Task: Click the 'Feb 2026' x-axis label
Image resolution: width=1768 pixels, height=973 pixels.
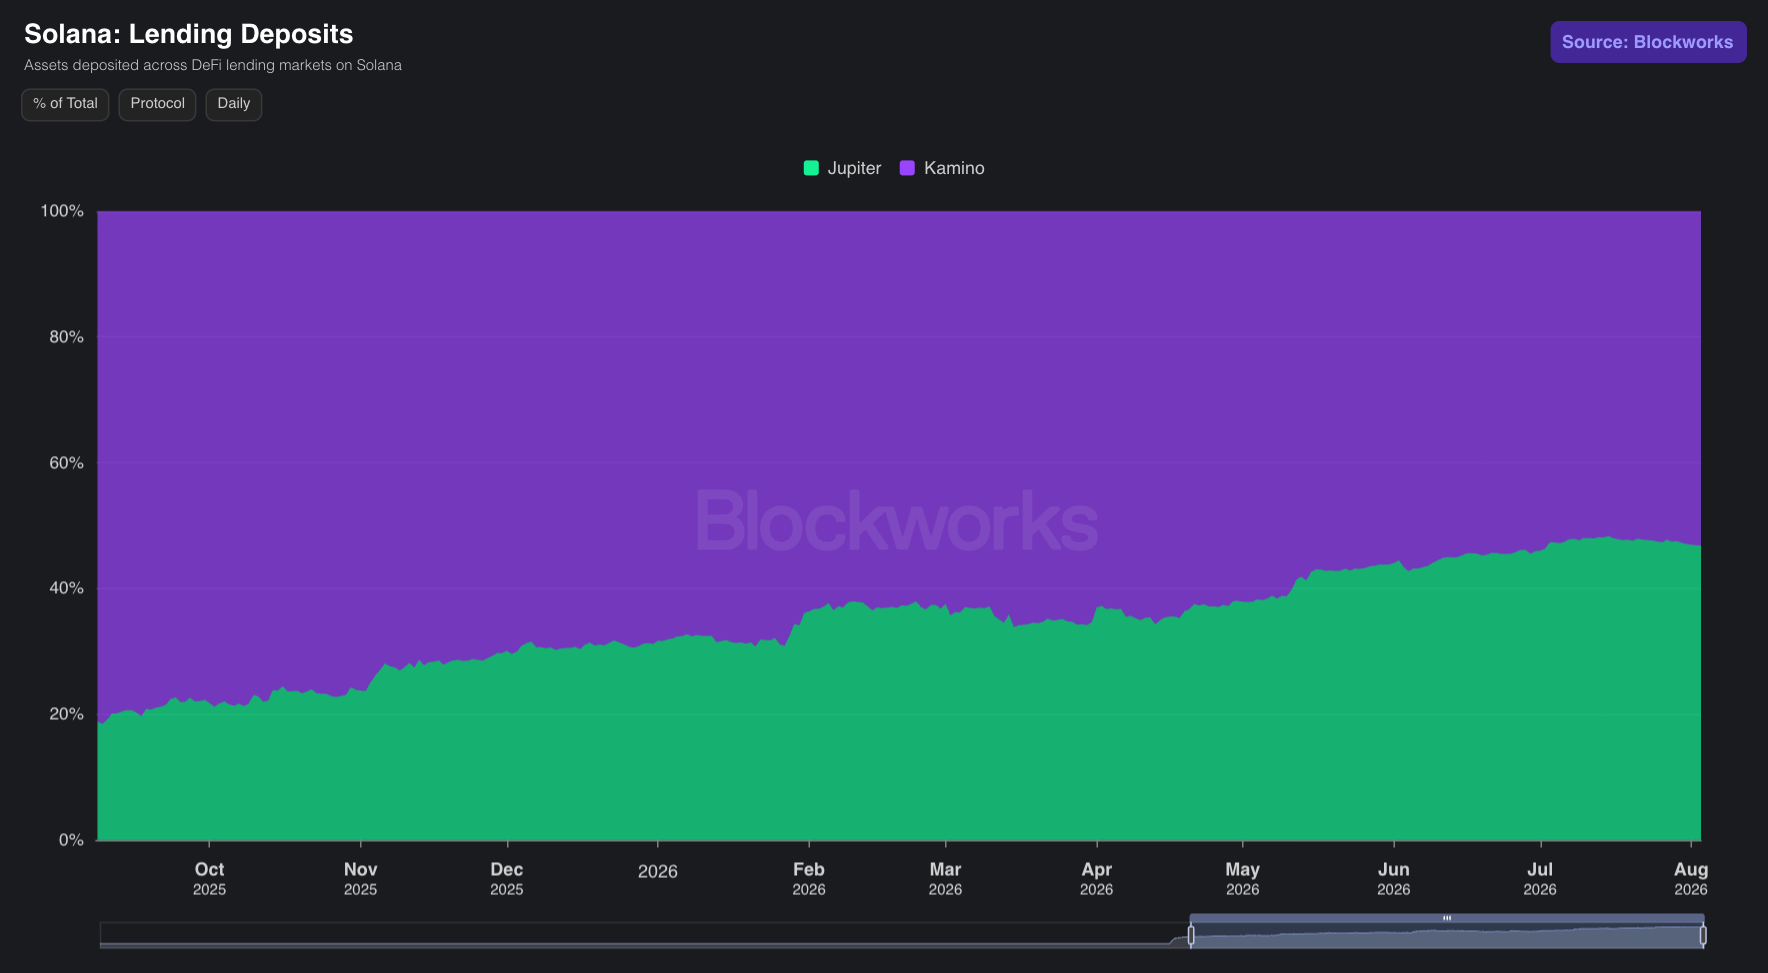Action: click(809, 879)
